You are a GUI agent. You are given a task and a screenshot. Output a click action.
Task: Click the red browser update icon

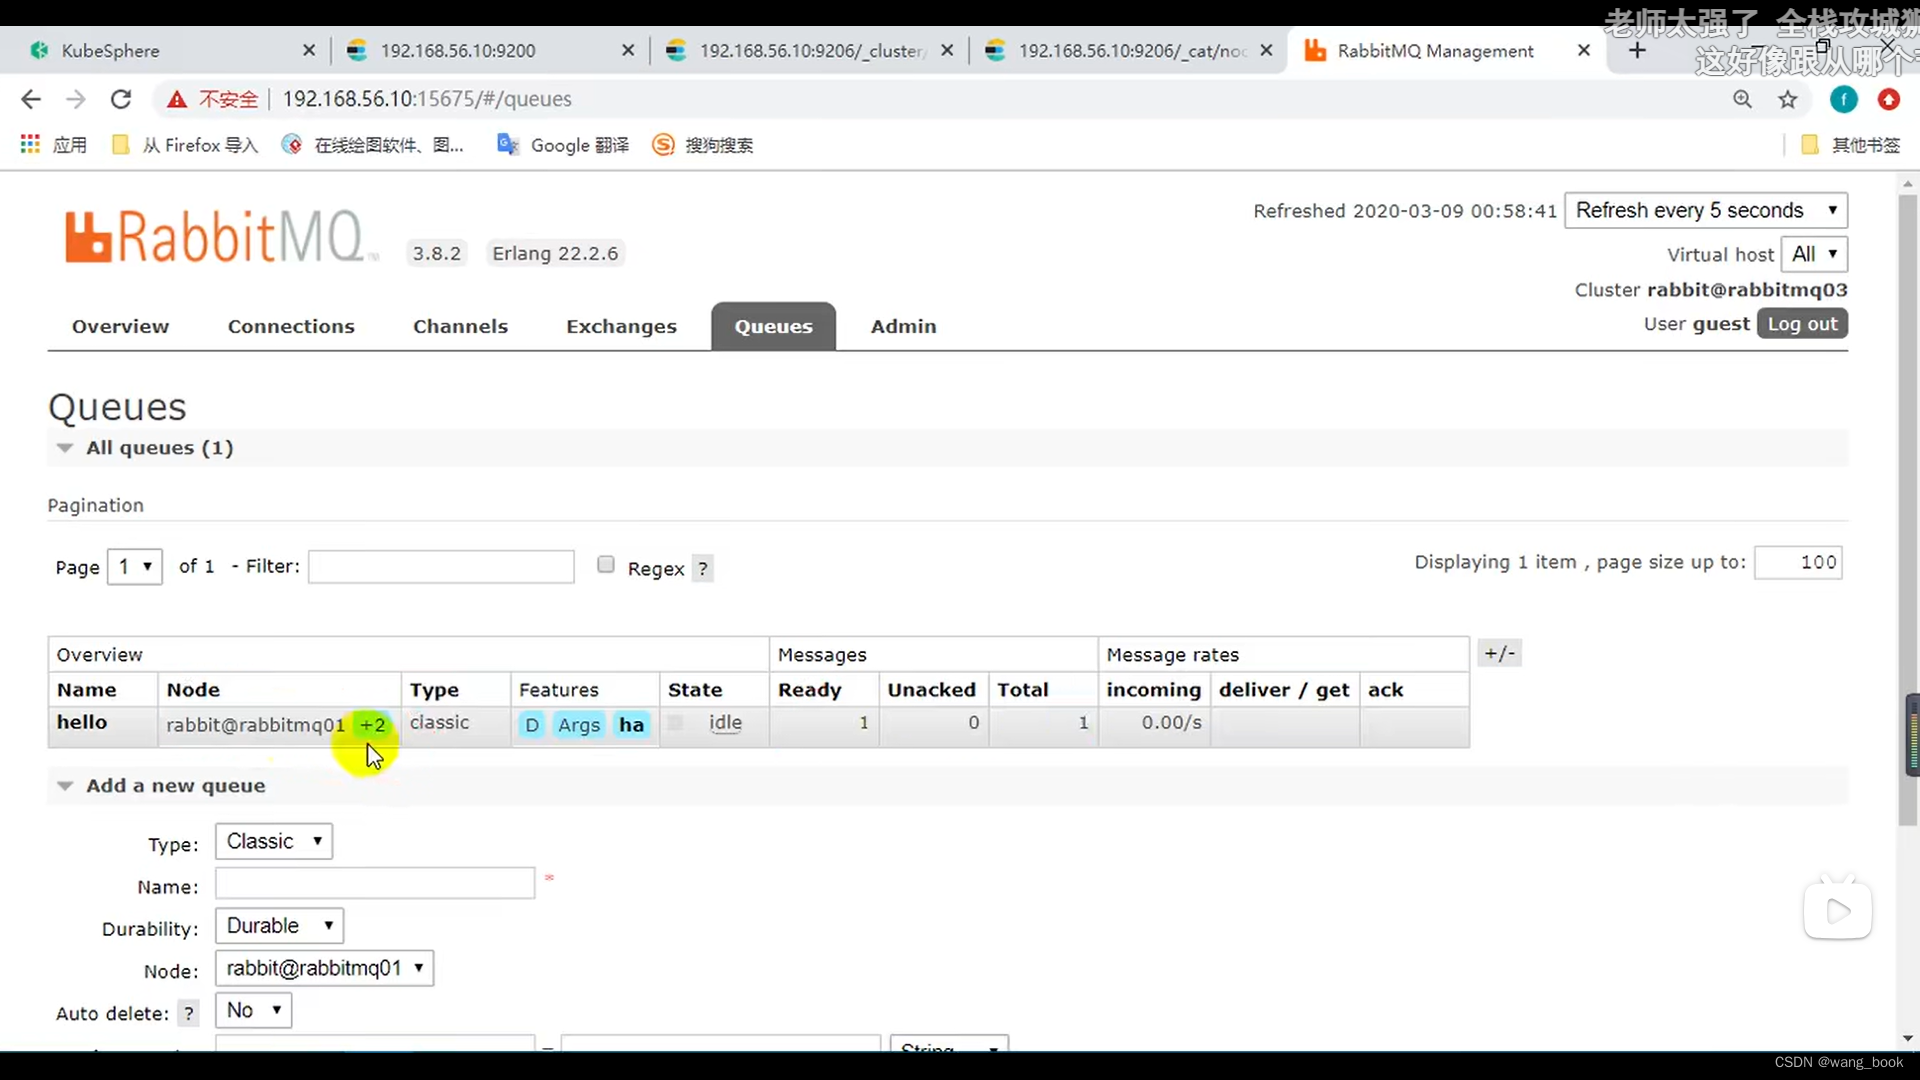[x=1888, y=99]
